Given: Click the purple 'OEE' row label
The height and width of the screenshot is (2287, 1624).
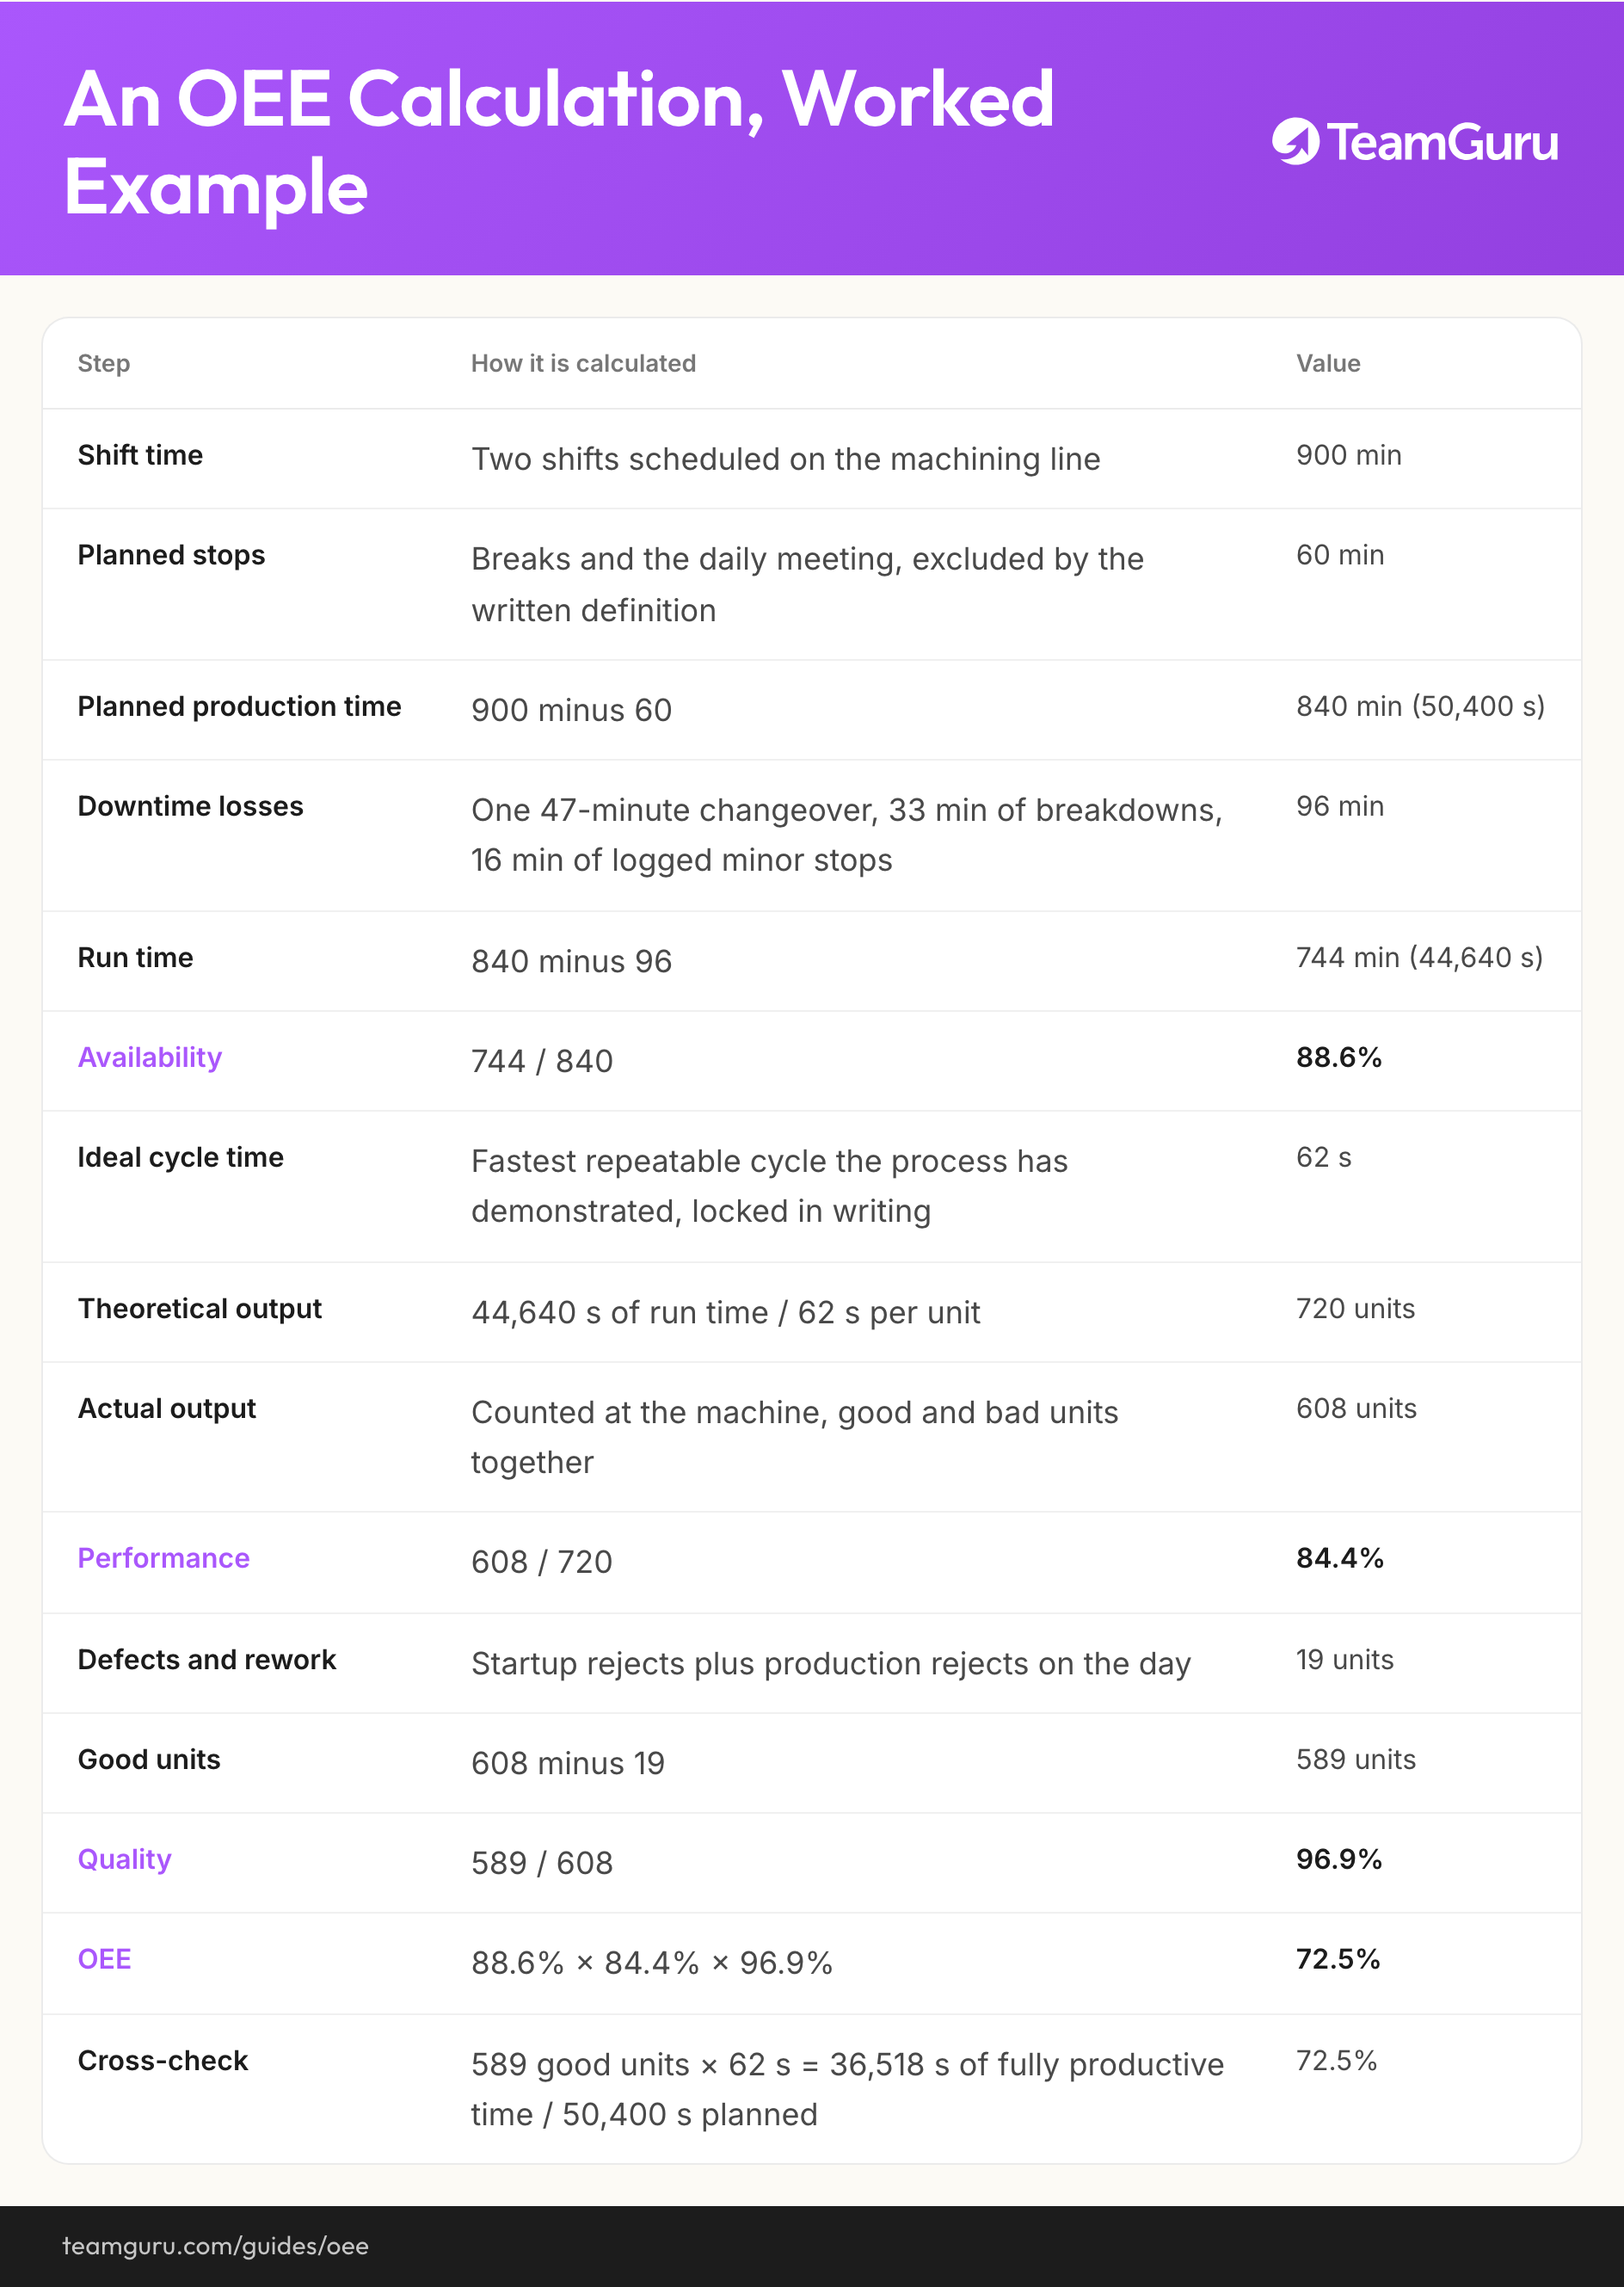Looking at the screenshot, I should 105,1959.
